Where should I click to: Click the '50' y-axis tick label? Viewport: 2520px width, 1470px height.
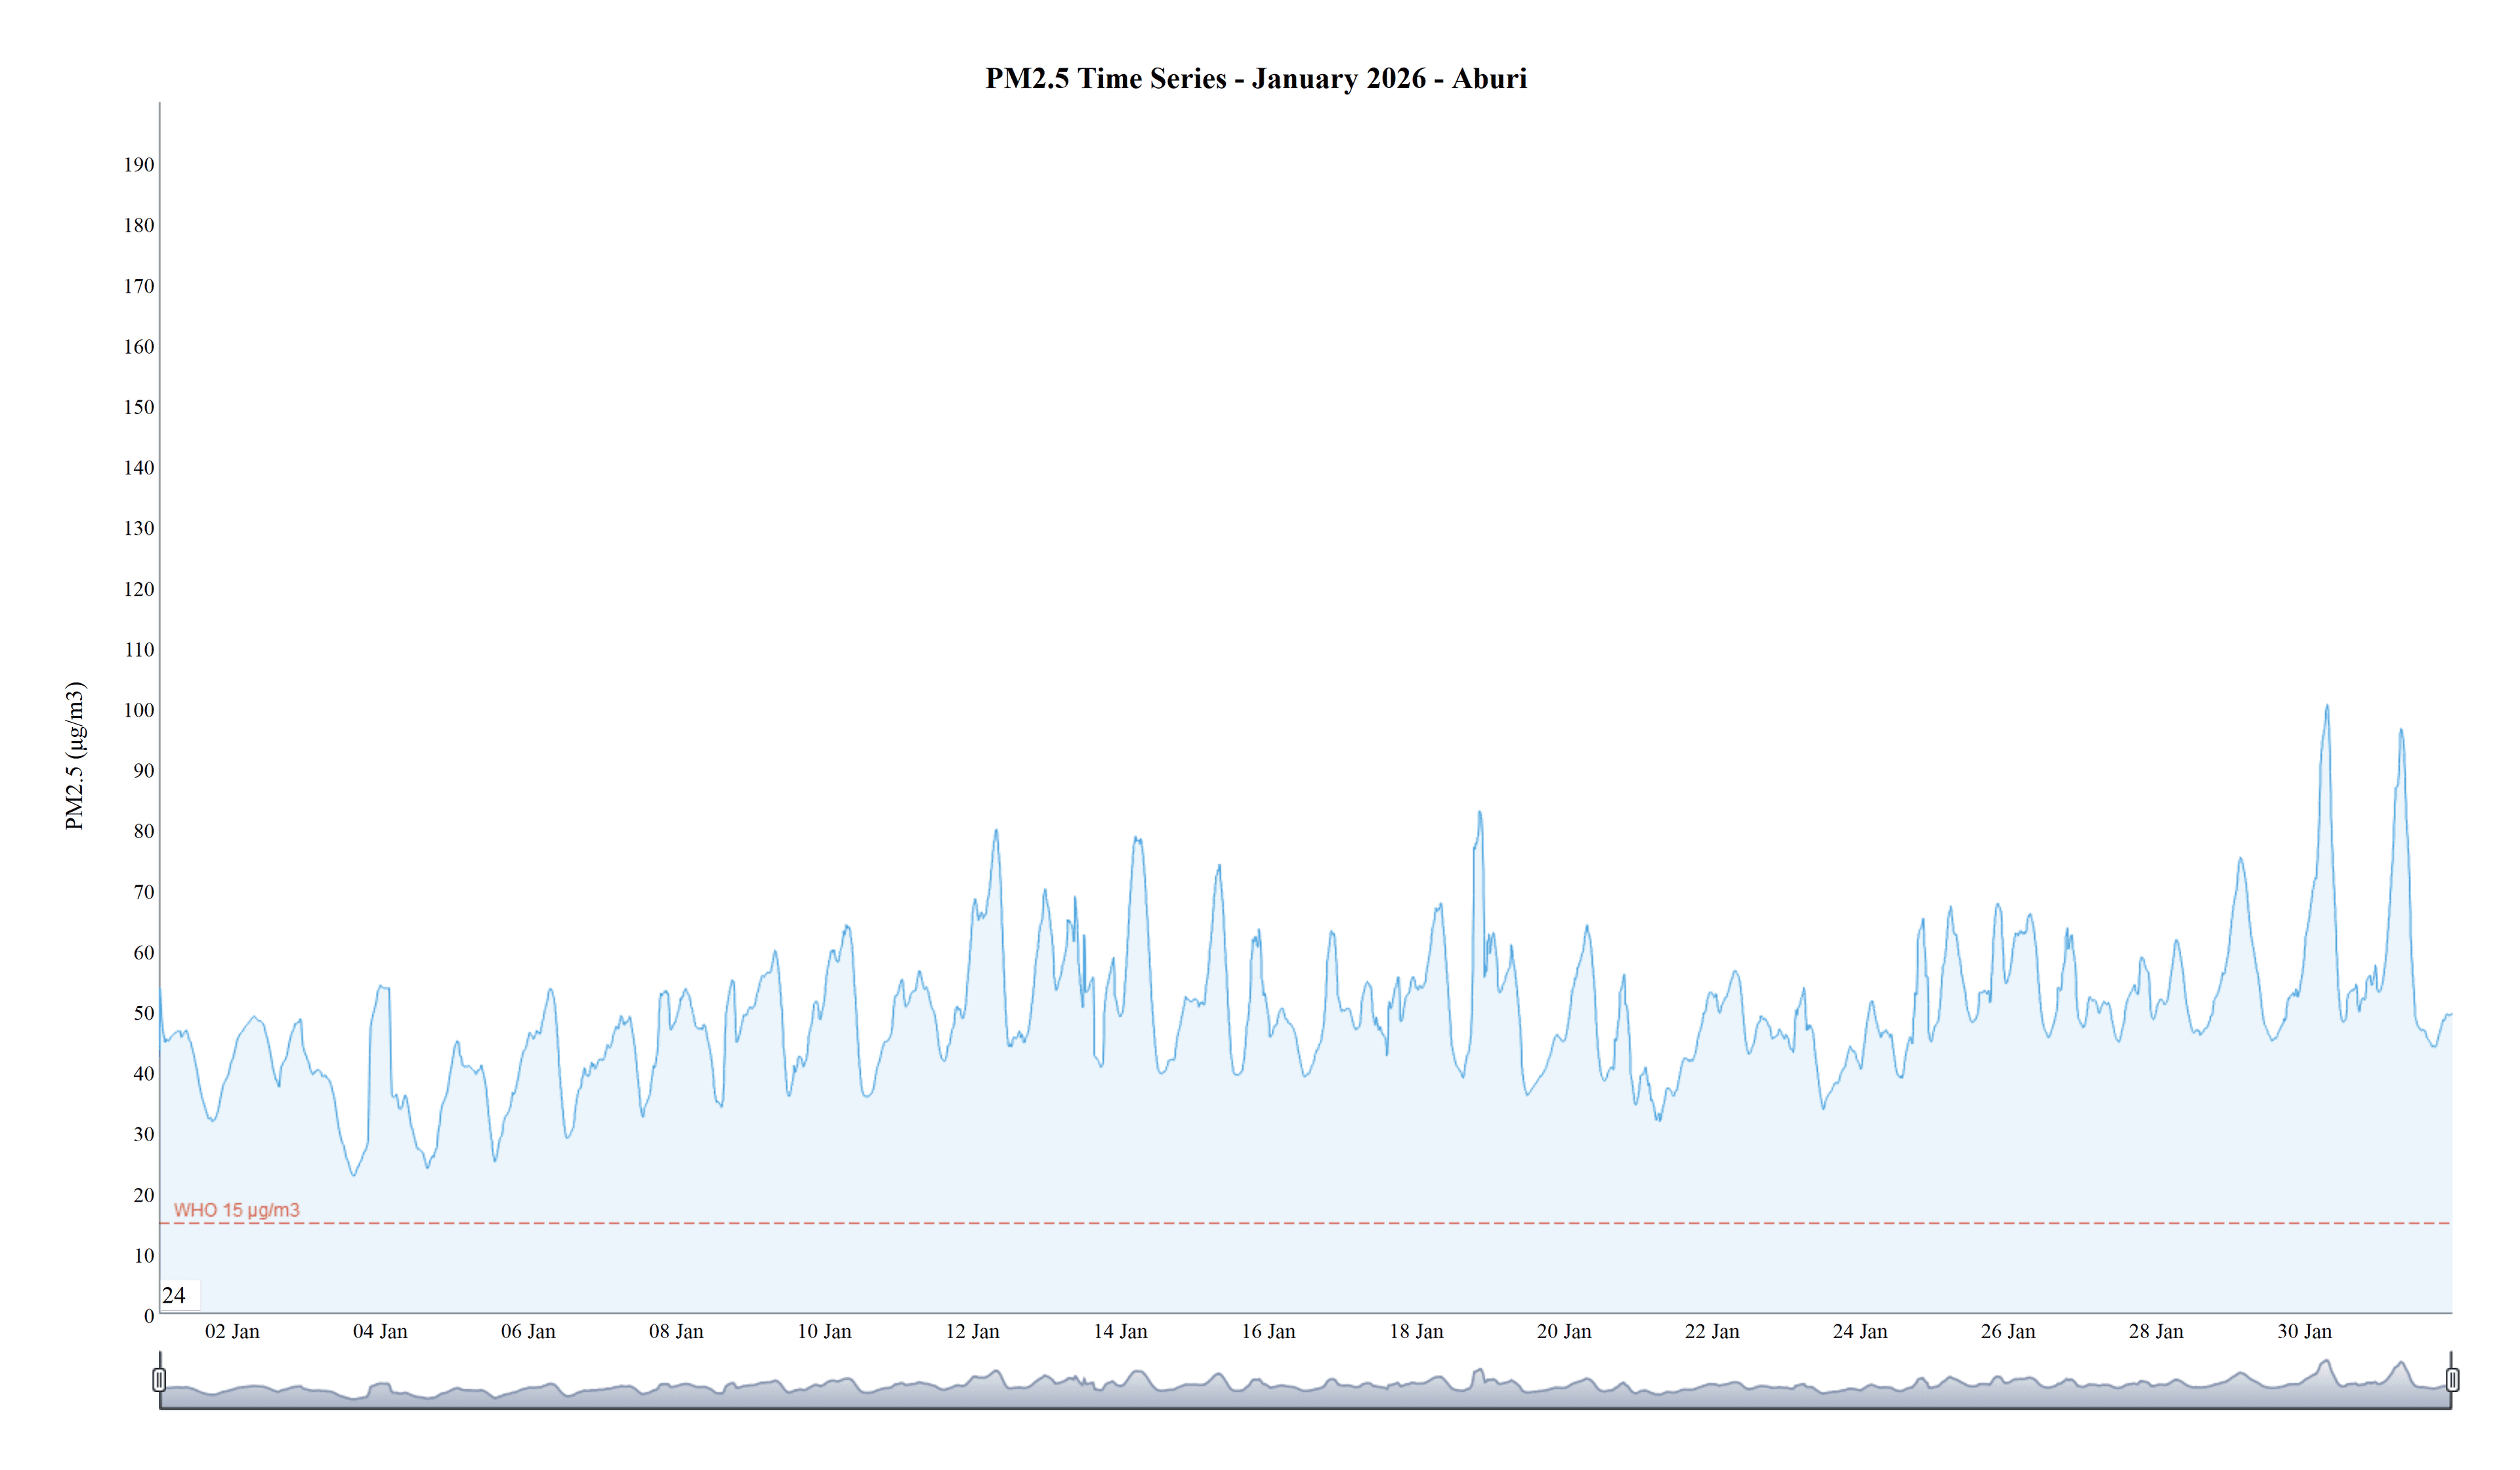144,1013
